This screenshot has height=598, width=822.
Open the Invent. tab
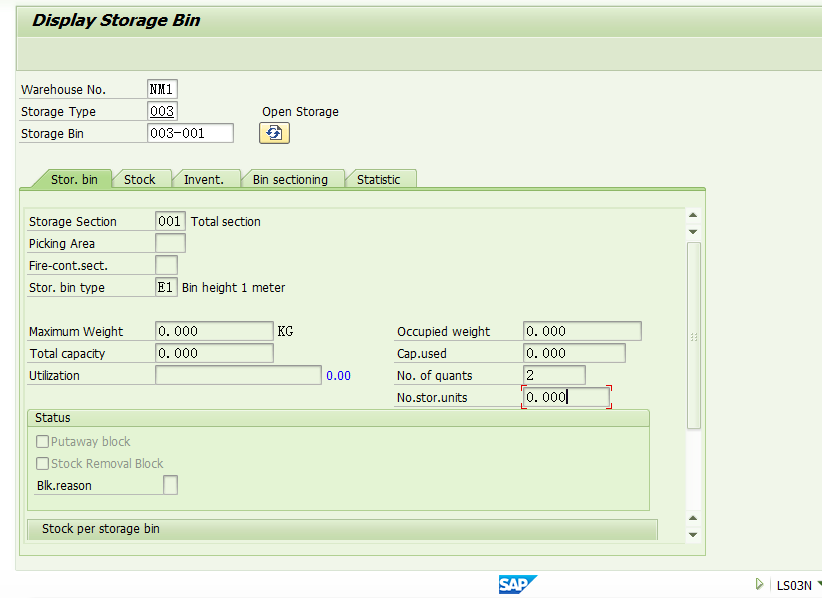[x=203, y=179]
